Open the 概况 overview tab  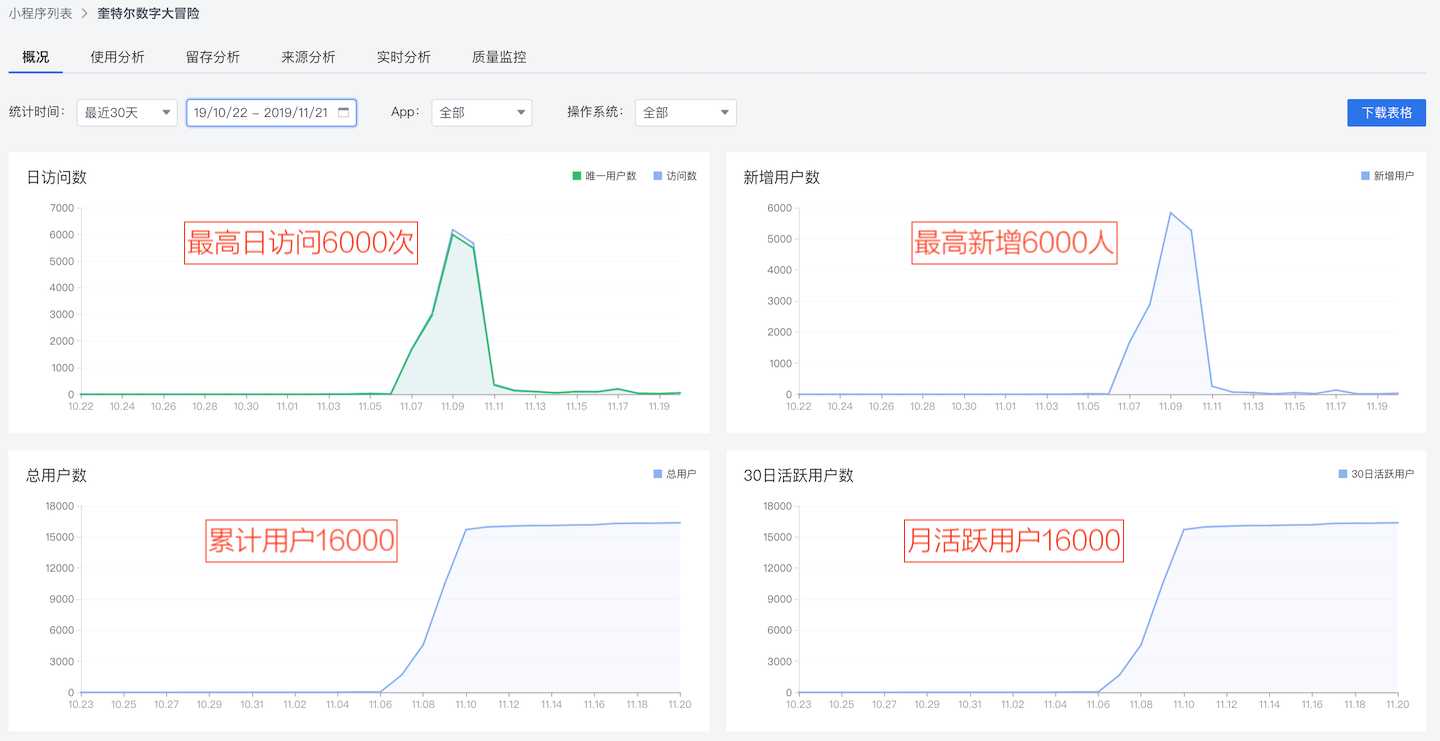pos(35,57)
